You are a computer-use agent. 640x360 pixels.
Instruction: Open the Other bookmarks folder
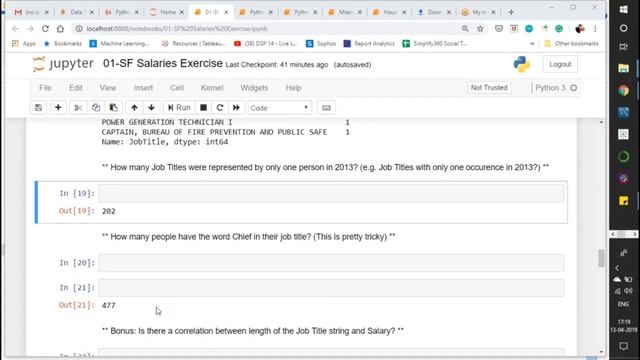point(571,43)
